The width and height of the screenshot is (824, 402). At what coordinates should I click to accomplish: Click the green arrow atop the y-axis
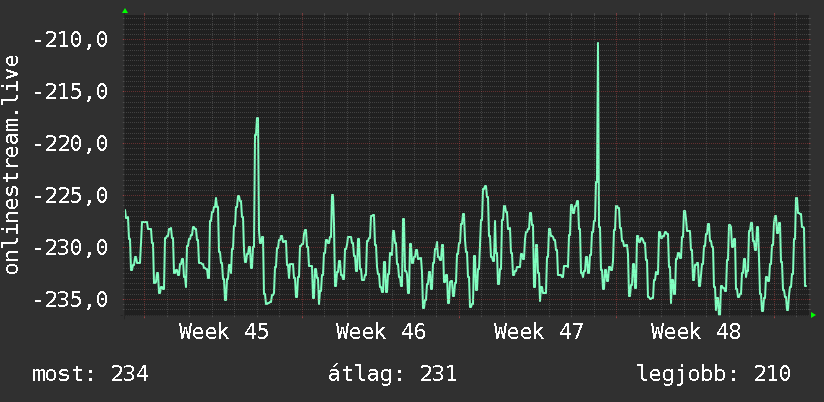(x=125, y=11)
